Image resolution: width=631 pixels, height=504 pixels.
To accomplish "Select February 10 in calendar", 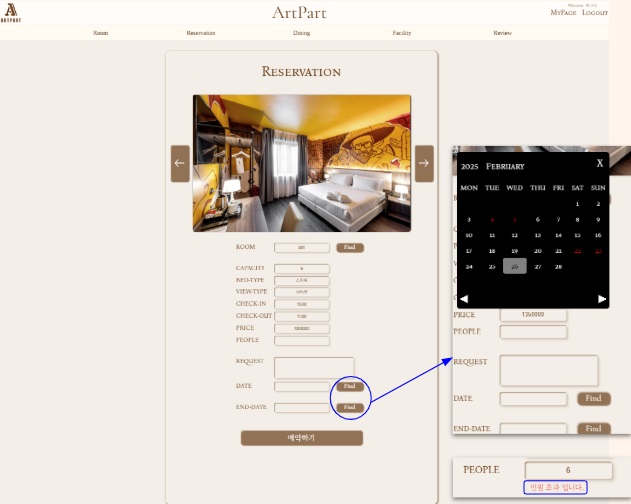I will coord(469,235).
